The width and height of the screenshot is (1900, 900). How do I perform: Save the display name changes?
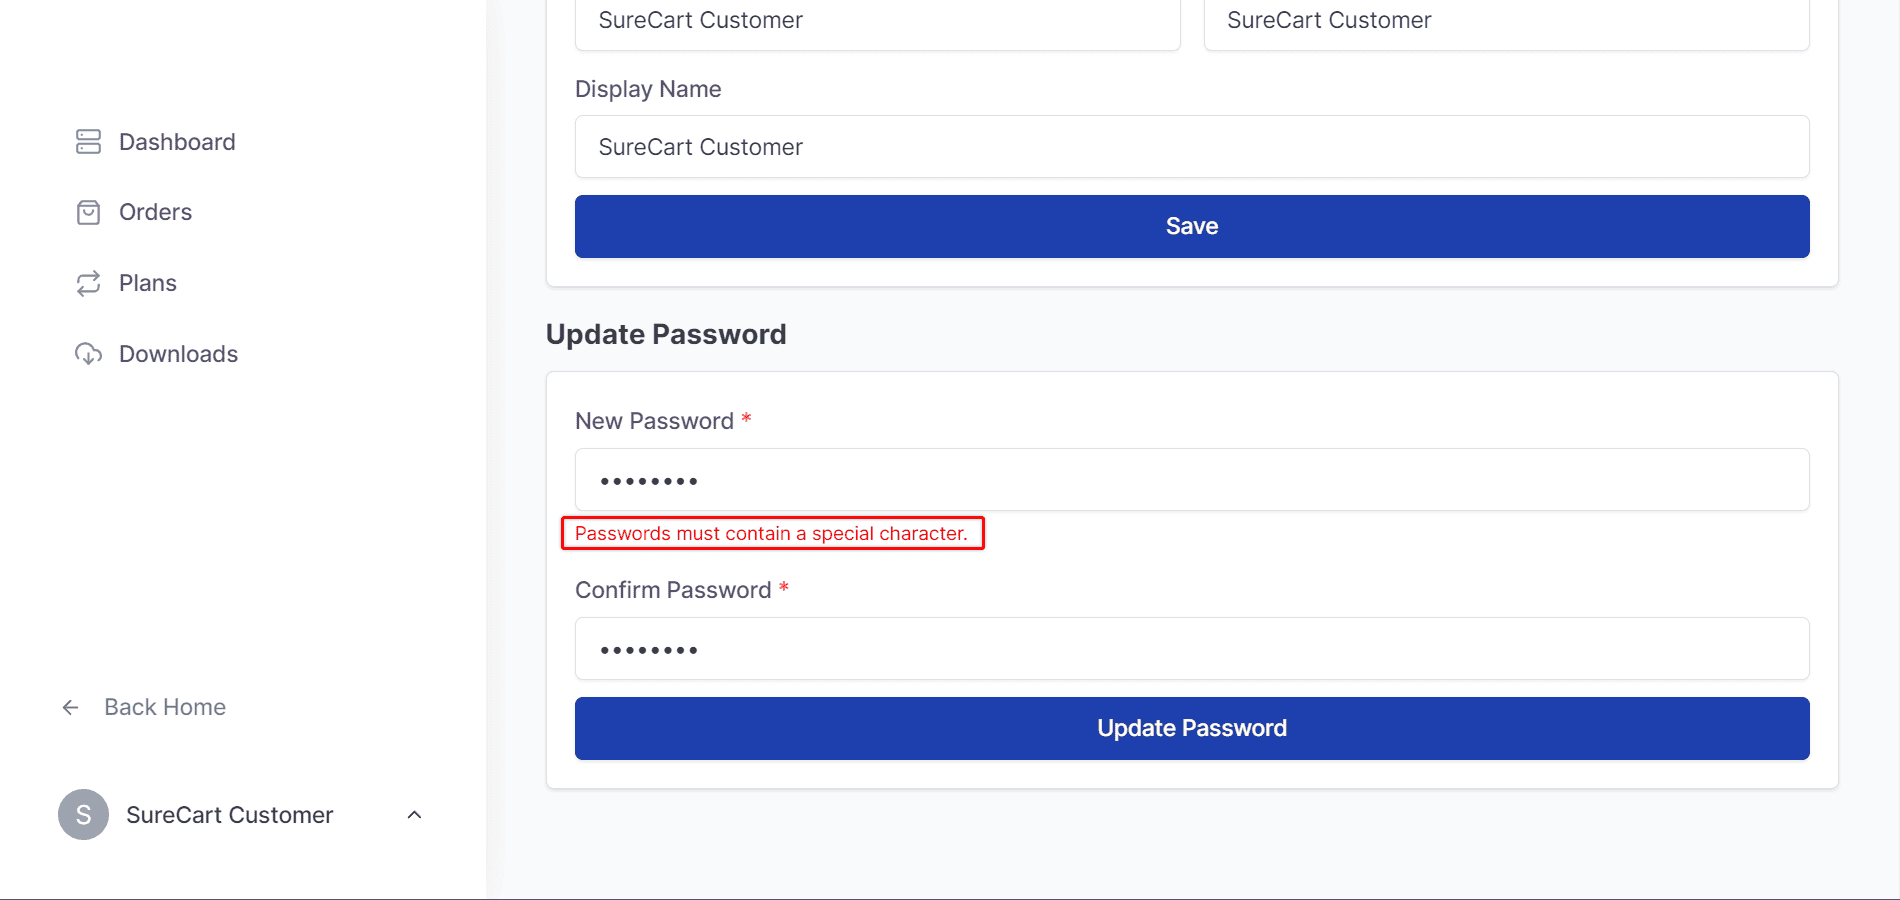pos(1191,226)
